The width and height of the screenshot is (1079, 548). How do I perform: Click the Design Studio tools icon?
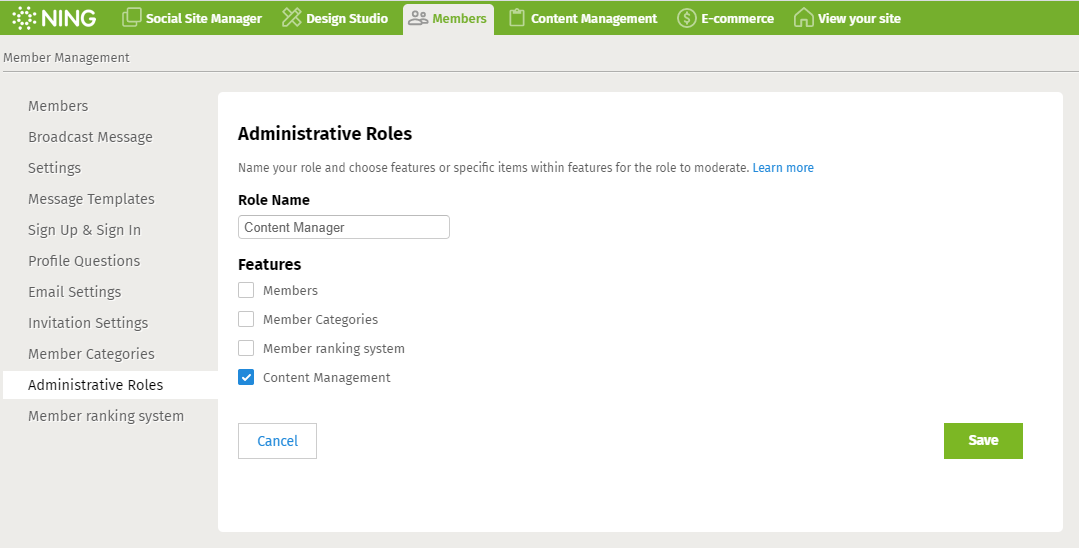pos(291,18)
